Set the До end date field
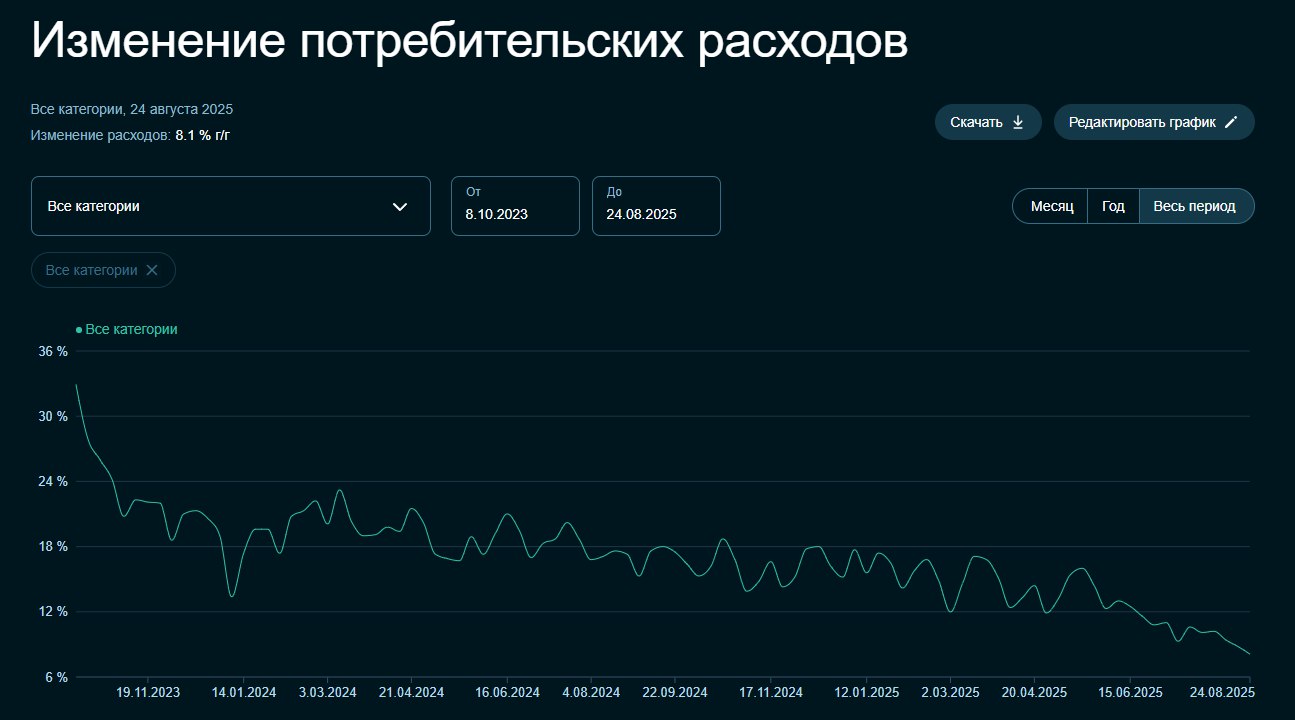The image size is (1295, 720). 656,206
